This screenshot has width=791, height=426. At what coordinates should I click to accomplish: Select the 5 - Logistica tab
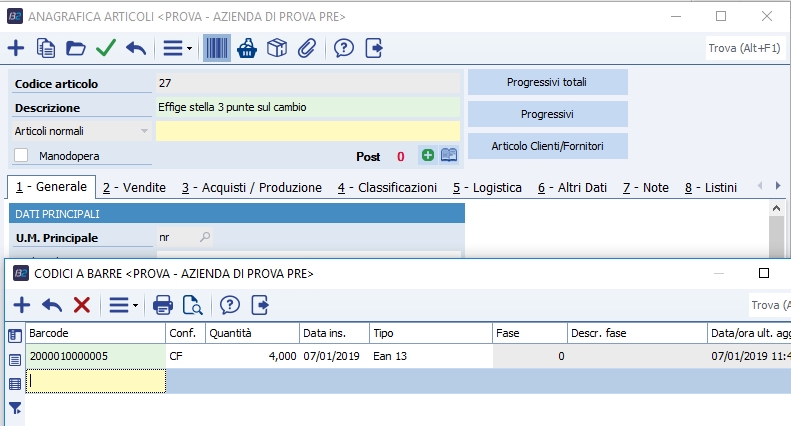coord(487,188)
